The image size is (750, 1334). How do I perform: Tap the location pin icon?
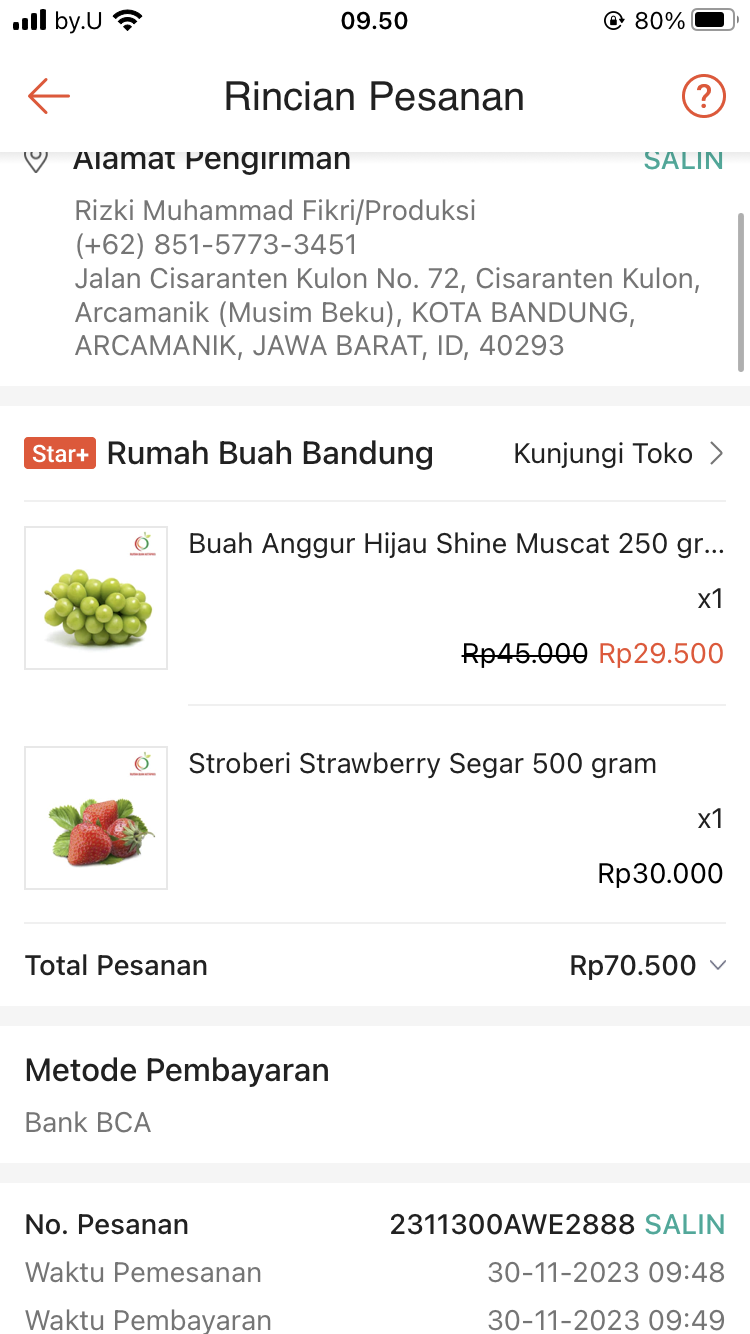tap(36, 160)
